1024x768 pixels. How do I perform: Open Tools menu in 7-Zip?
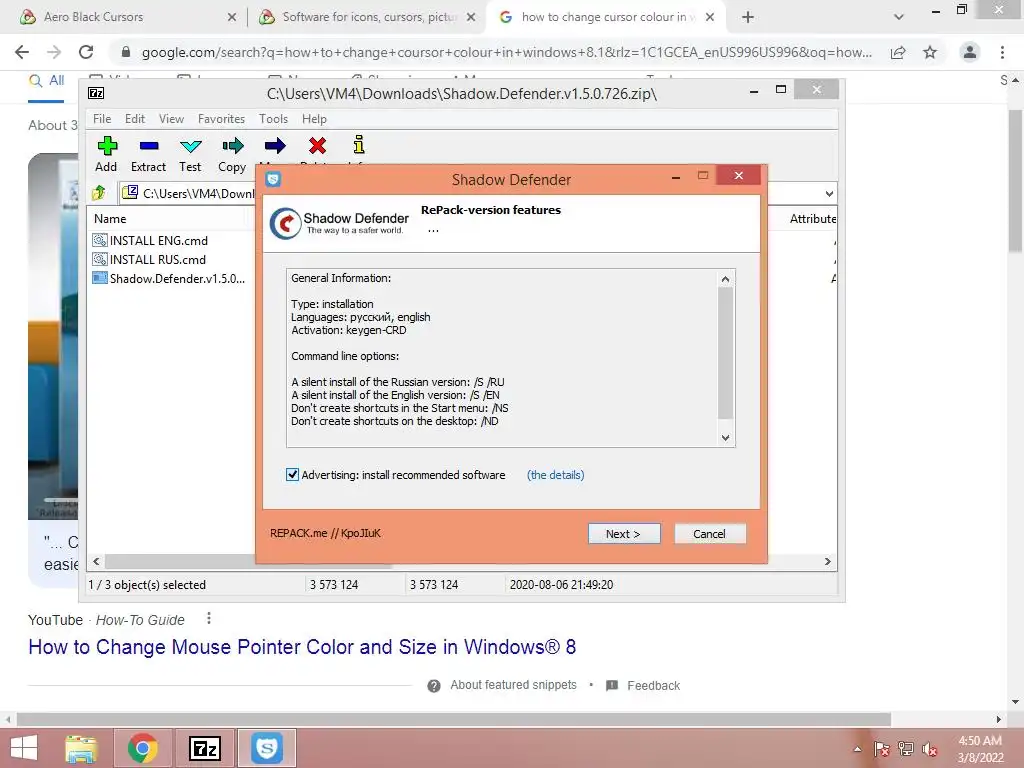coord(273,119)
